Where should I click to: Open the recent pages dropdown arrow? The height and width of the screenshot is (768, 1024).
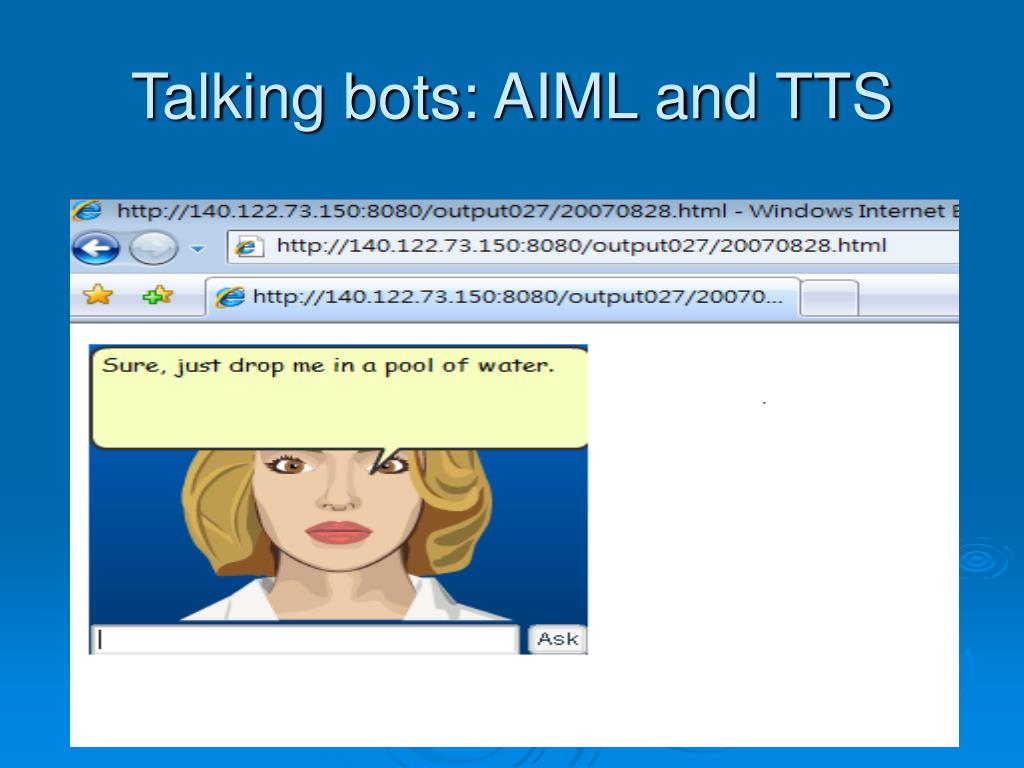197,249
